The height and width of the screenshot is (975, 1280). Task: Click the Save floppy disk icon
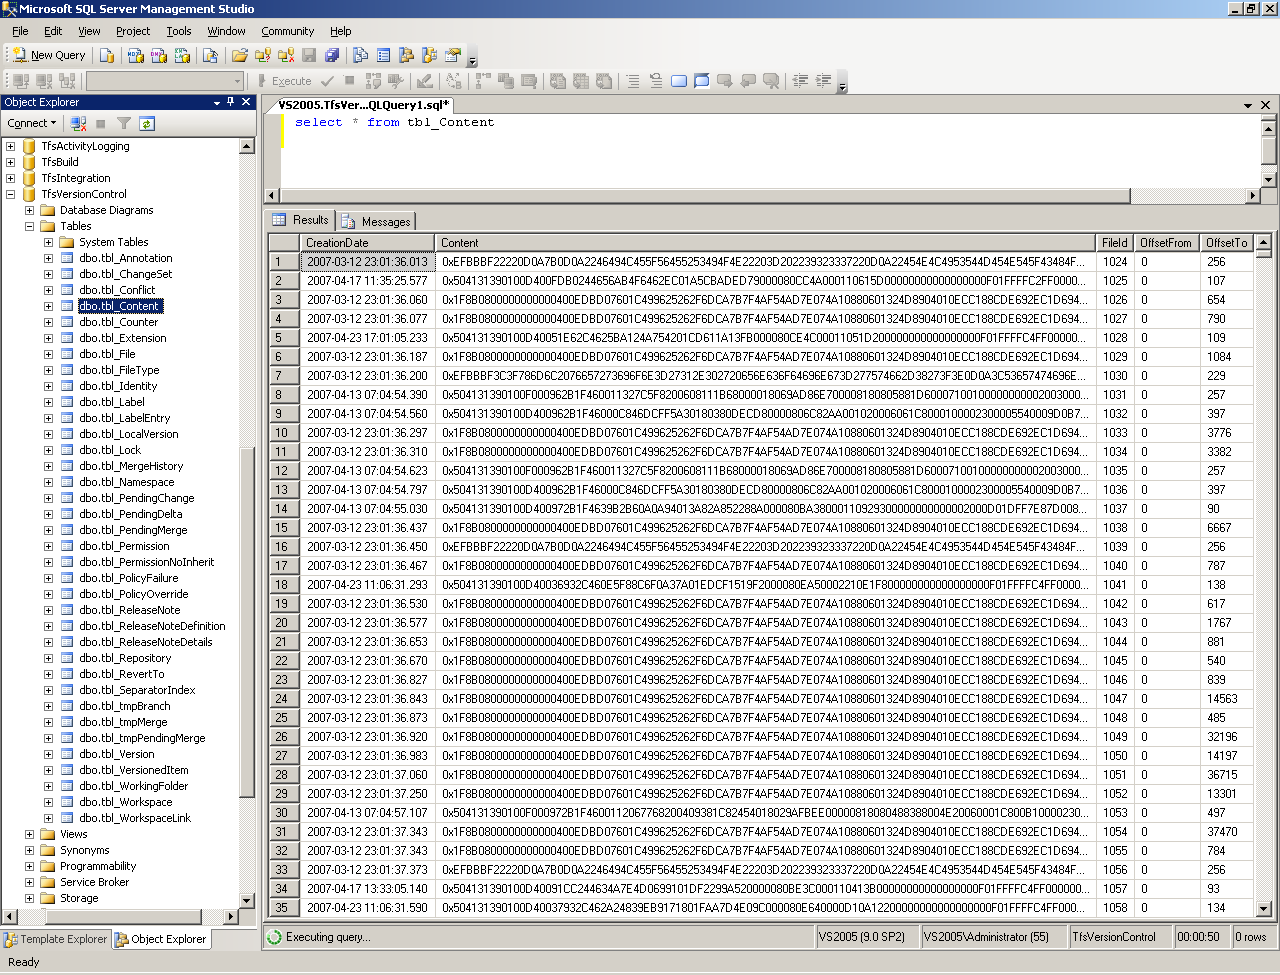(309, 55)
